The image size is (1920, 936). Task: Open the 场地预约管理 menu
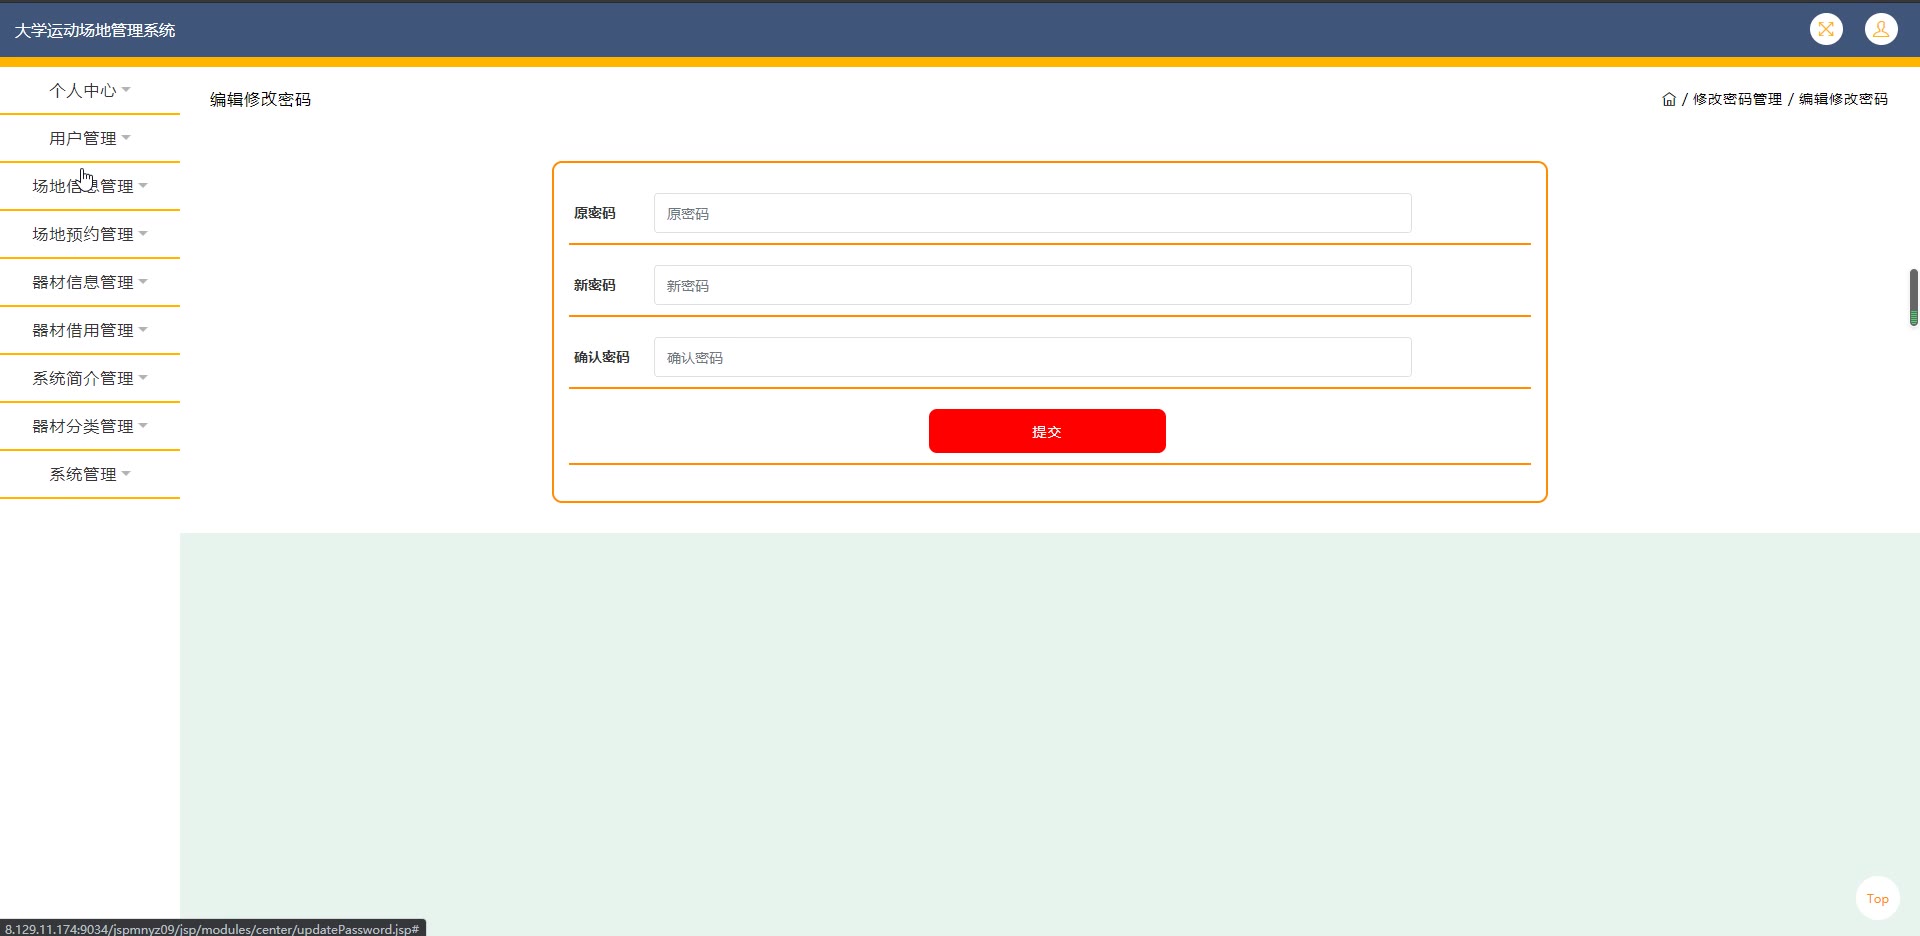[x=90, y=234]
